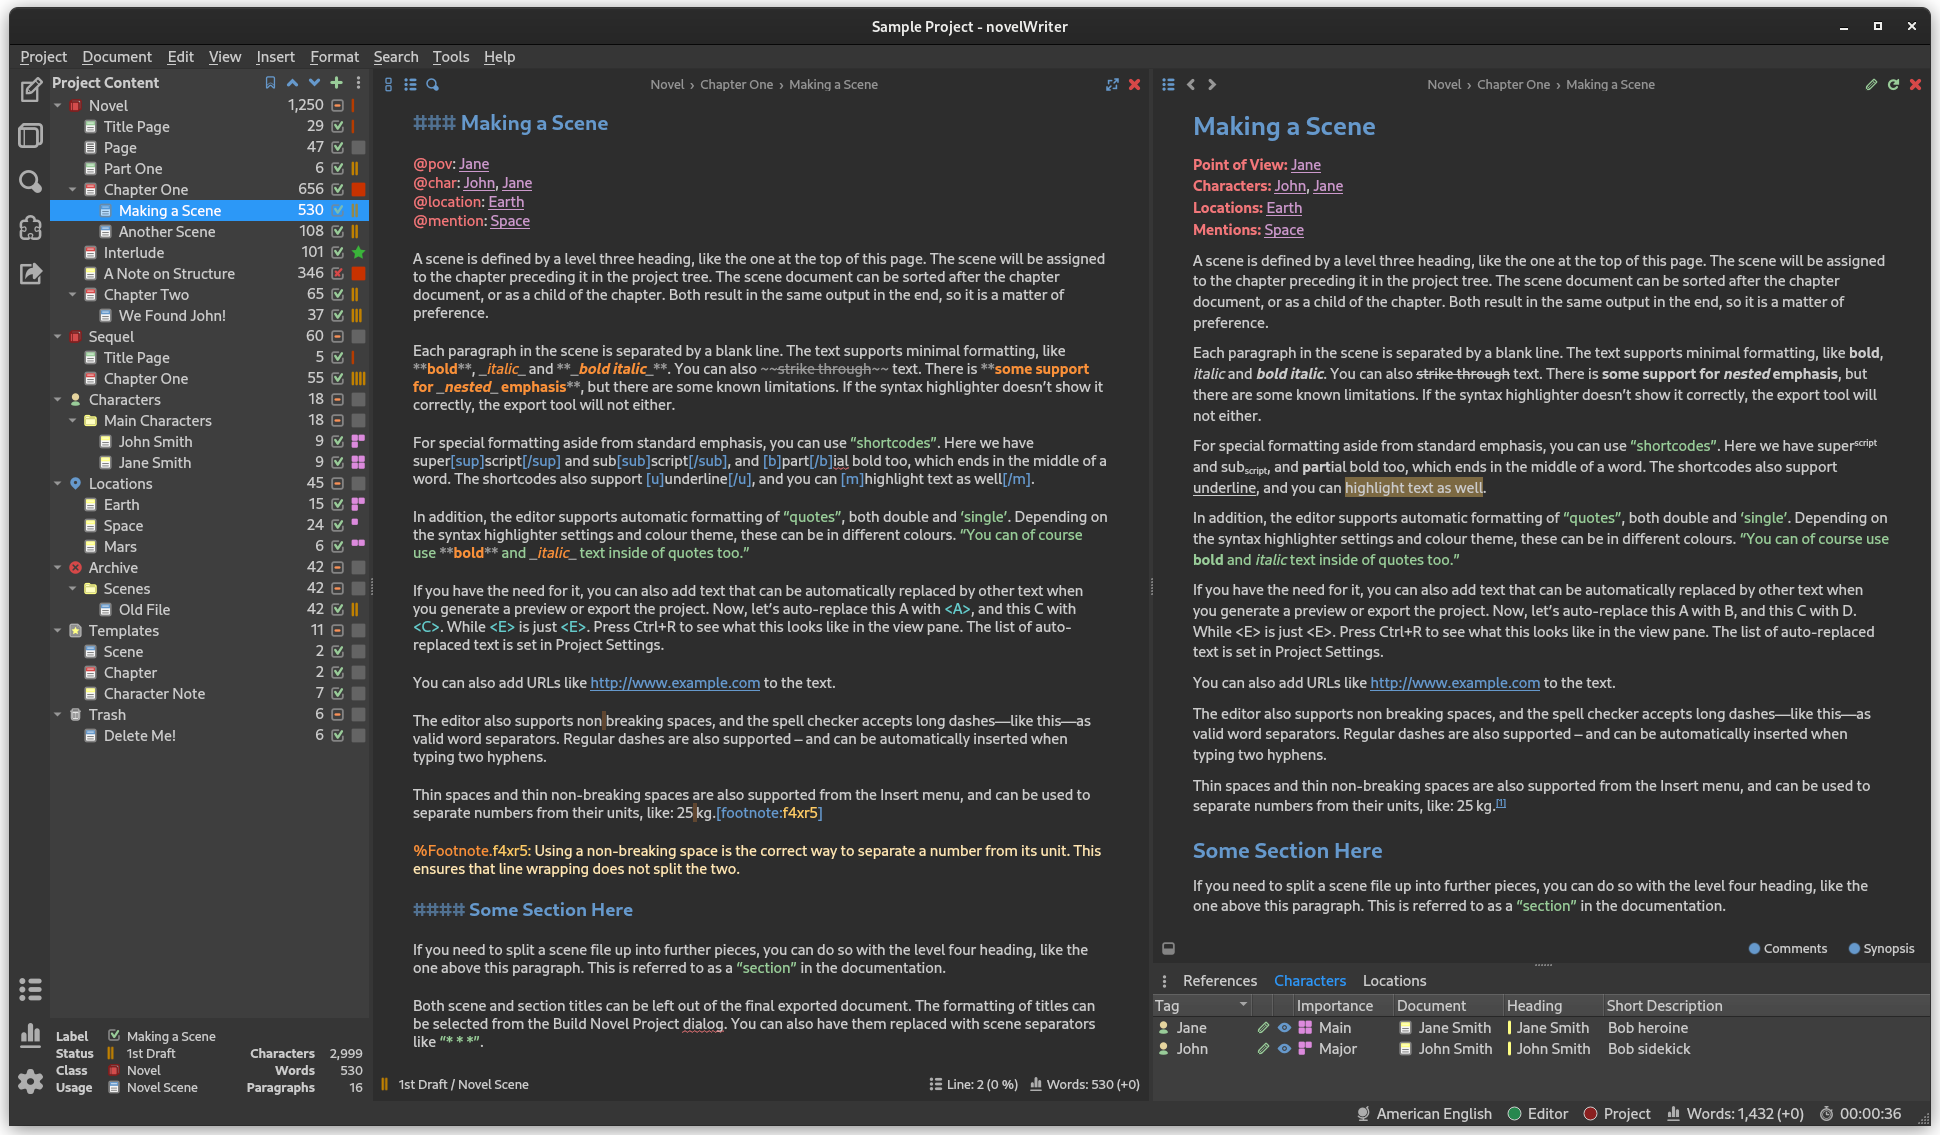Click green star status of Interlude
Image resolution: width=1940 pixels, height=1135 pixels.
(358, 253)
